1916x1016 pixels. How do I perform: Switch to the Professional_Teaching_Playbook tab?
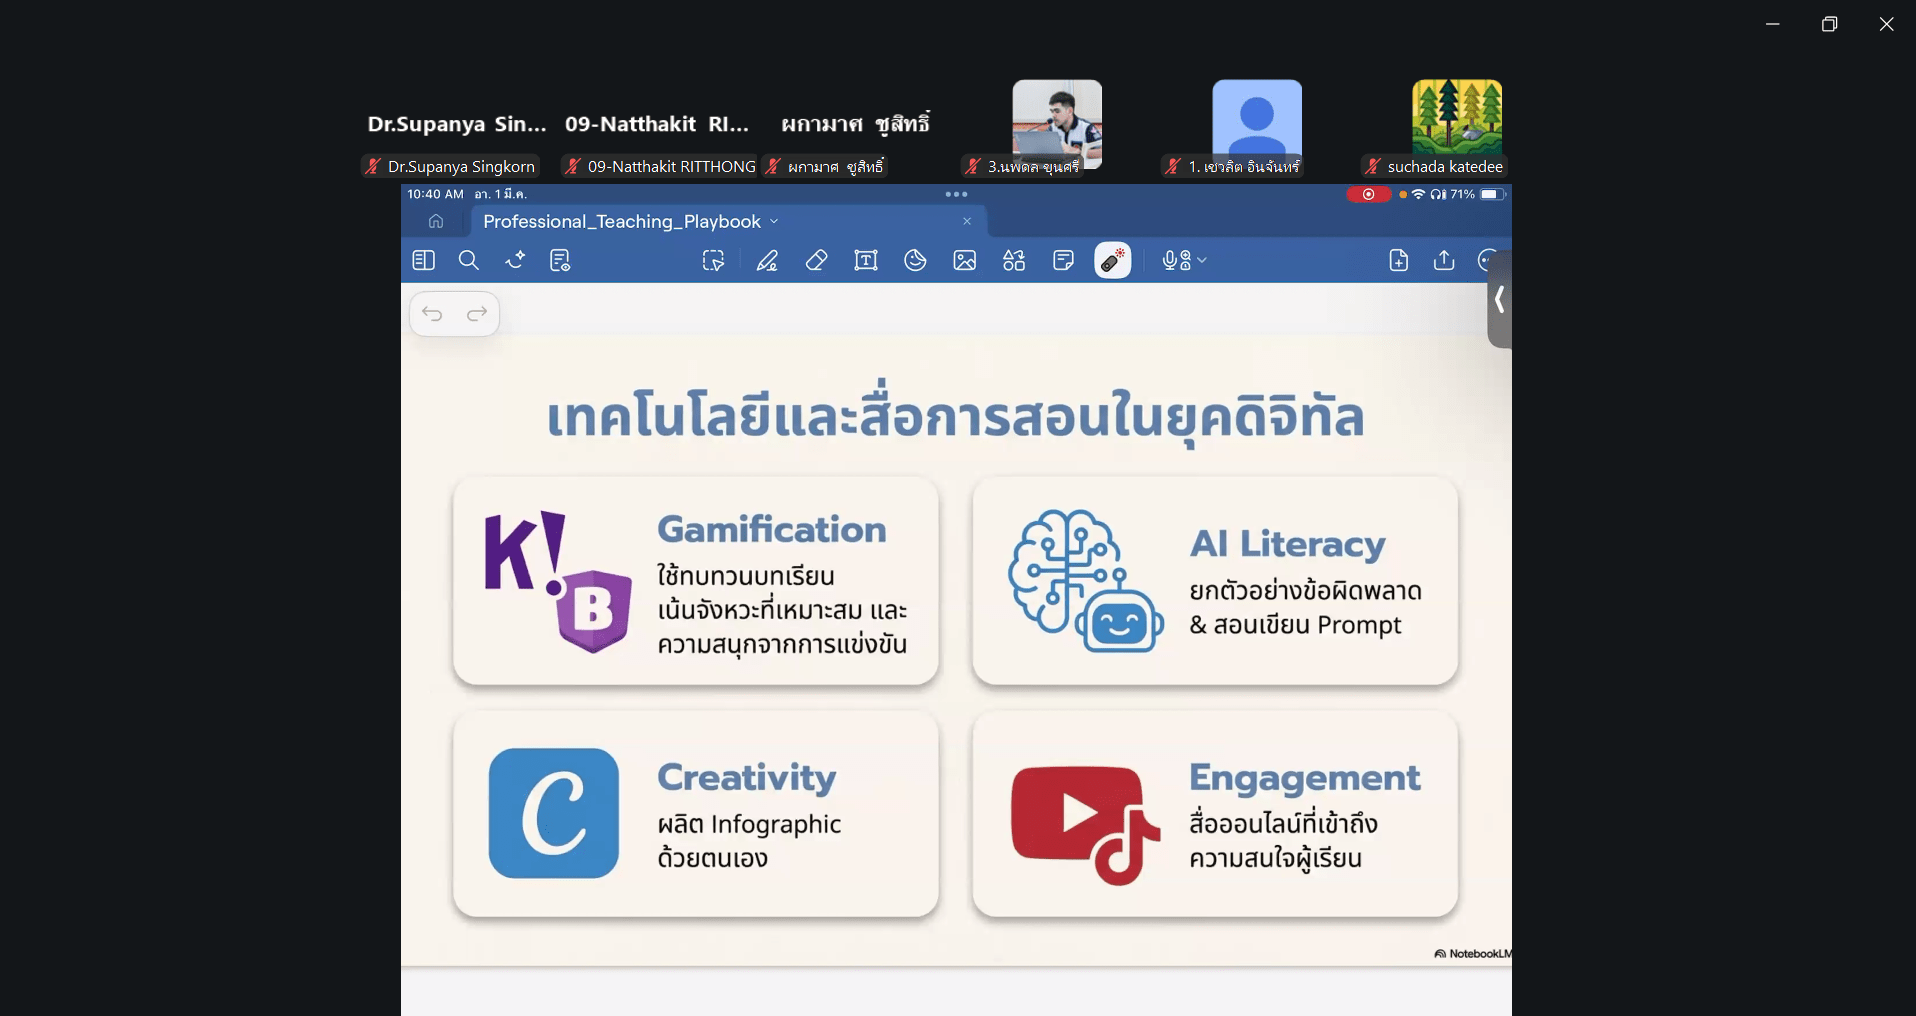click(x=621, y=222)
